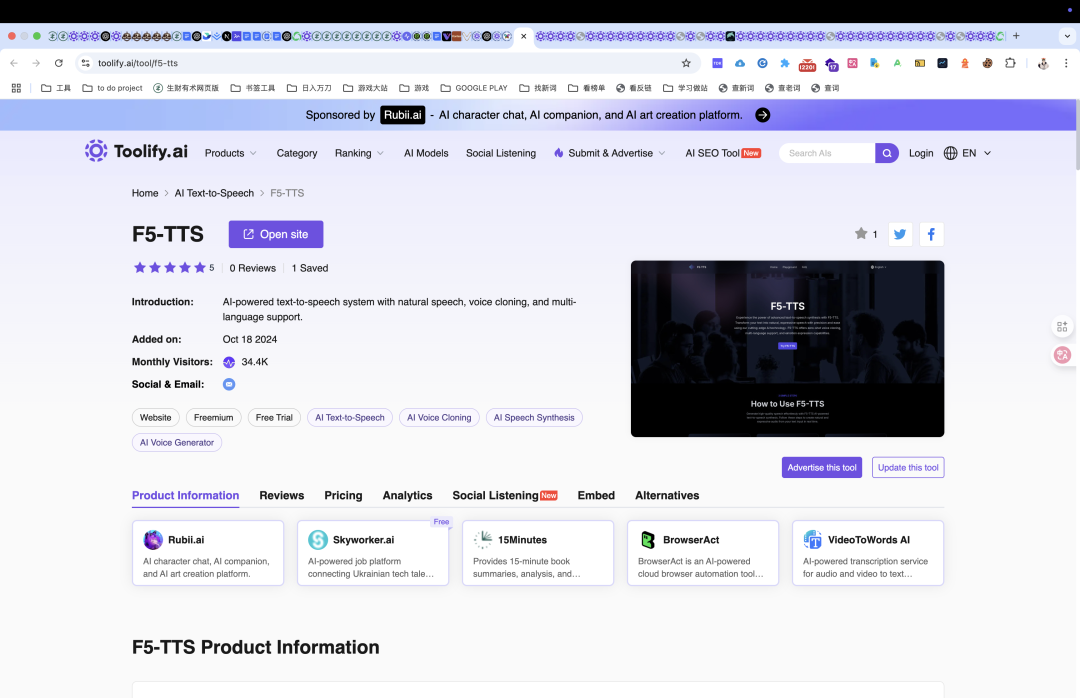Image resolution: width=1080 pixels, height=698 pixels.
Task: Expand the Ranking dropdown
Action: coord(360,153)
